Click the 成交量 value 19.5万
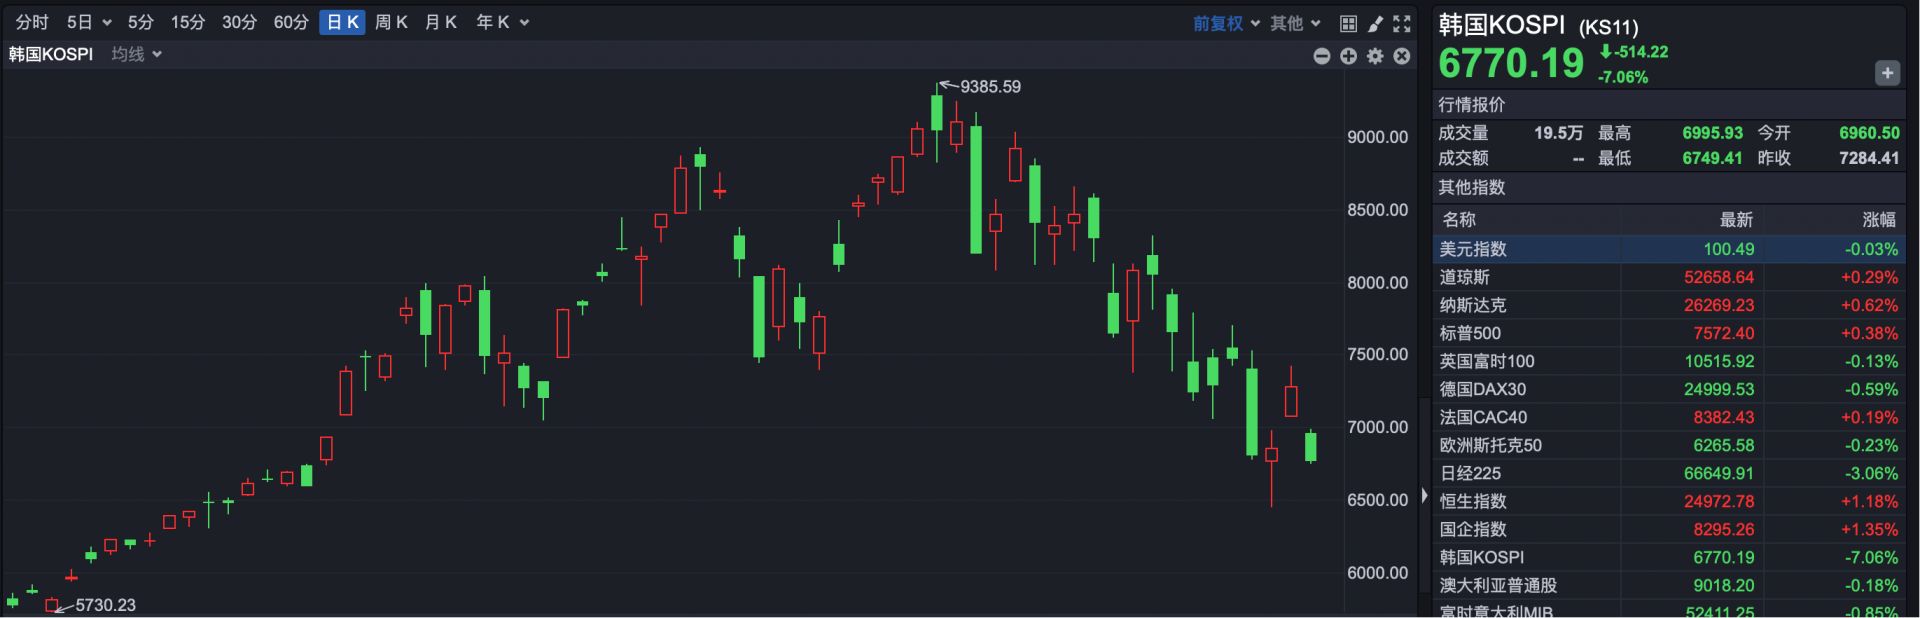Image resolution: width=1920 pixels, height=618 pixels. (x=1558, y=133)
